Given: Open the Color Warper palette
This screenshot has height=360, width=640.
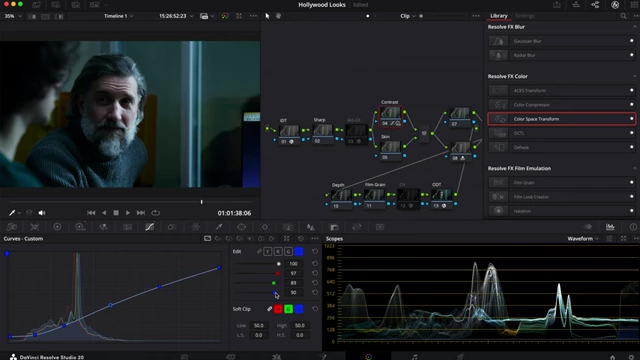Looking at the screenshot, I should pos(196,227).
